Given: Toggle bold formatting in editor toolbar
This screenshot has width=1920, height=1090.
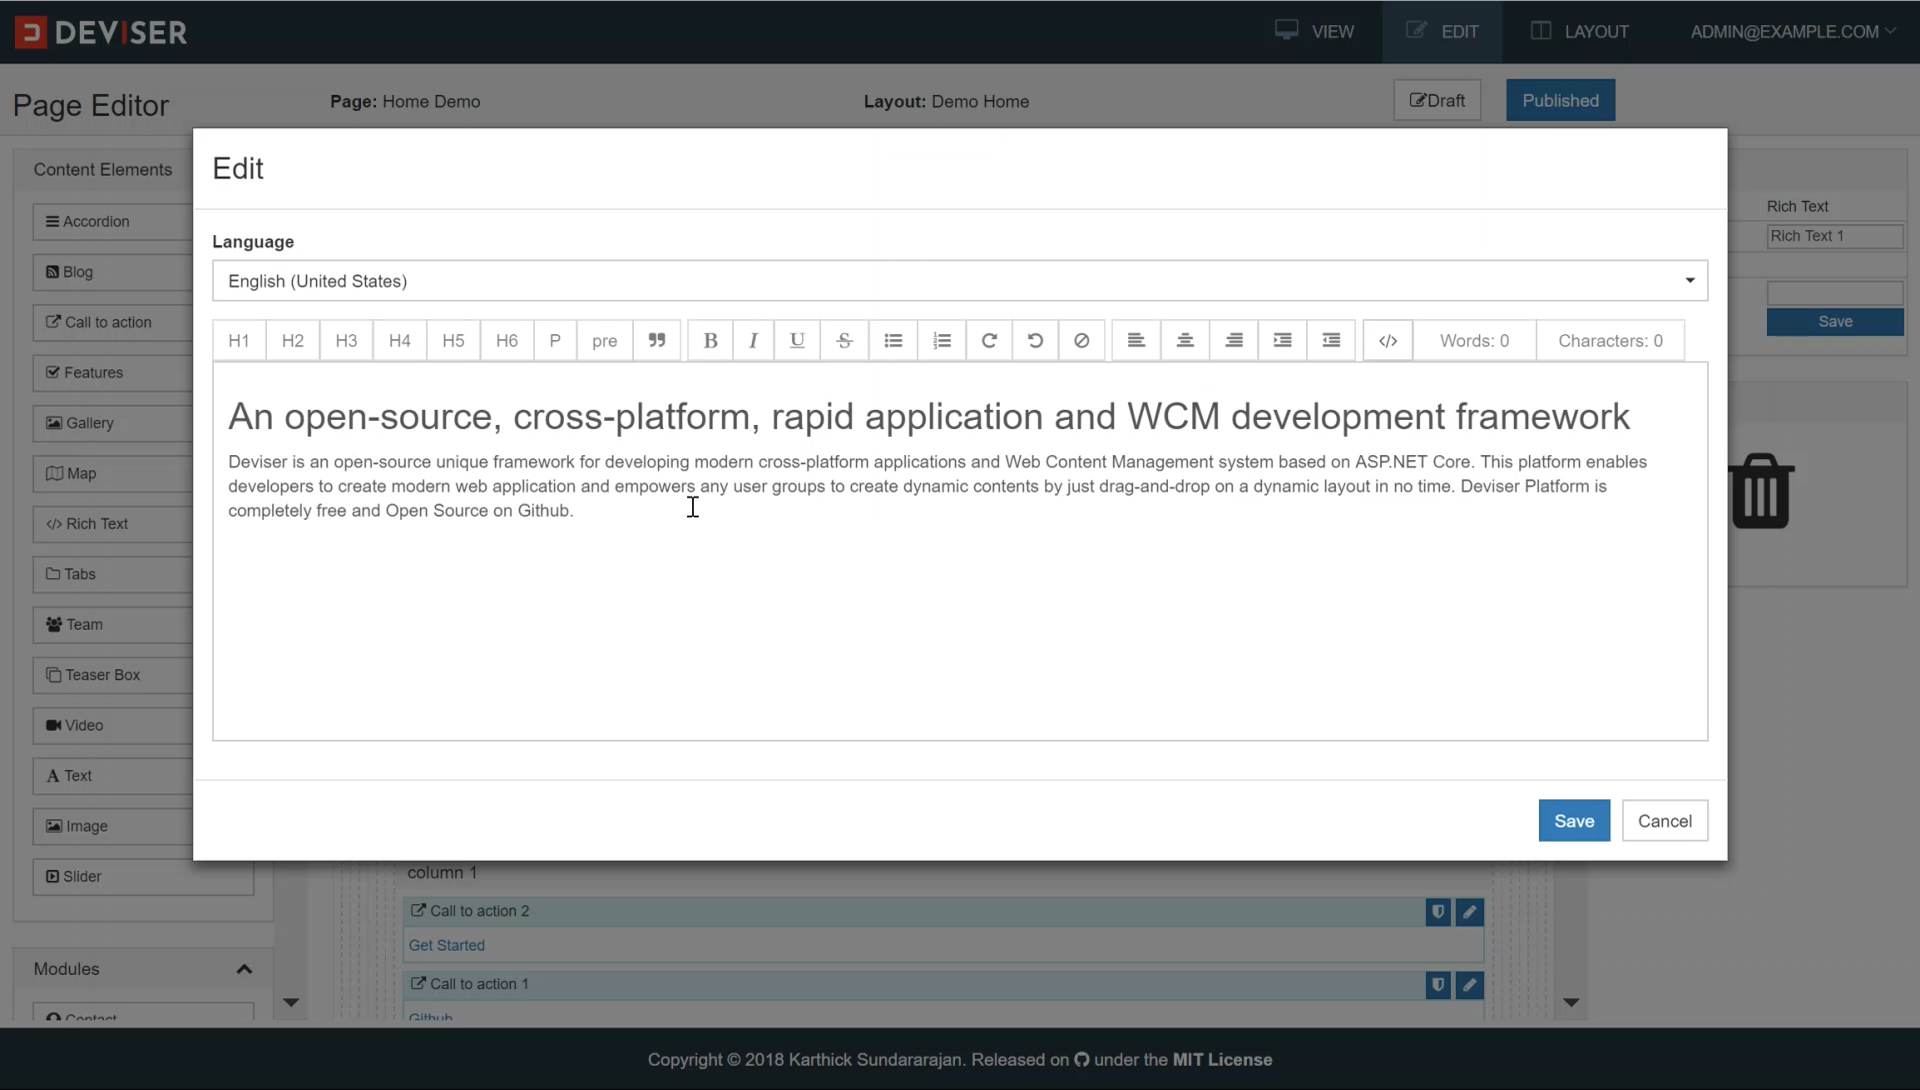Looking at the screenshot, I should click(x=710, y=341).
